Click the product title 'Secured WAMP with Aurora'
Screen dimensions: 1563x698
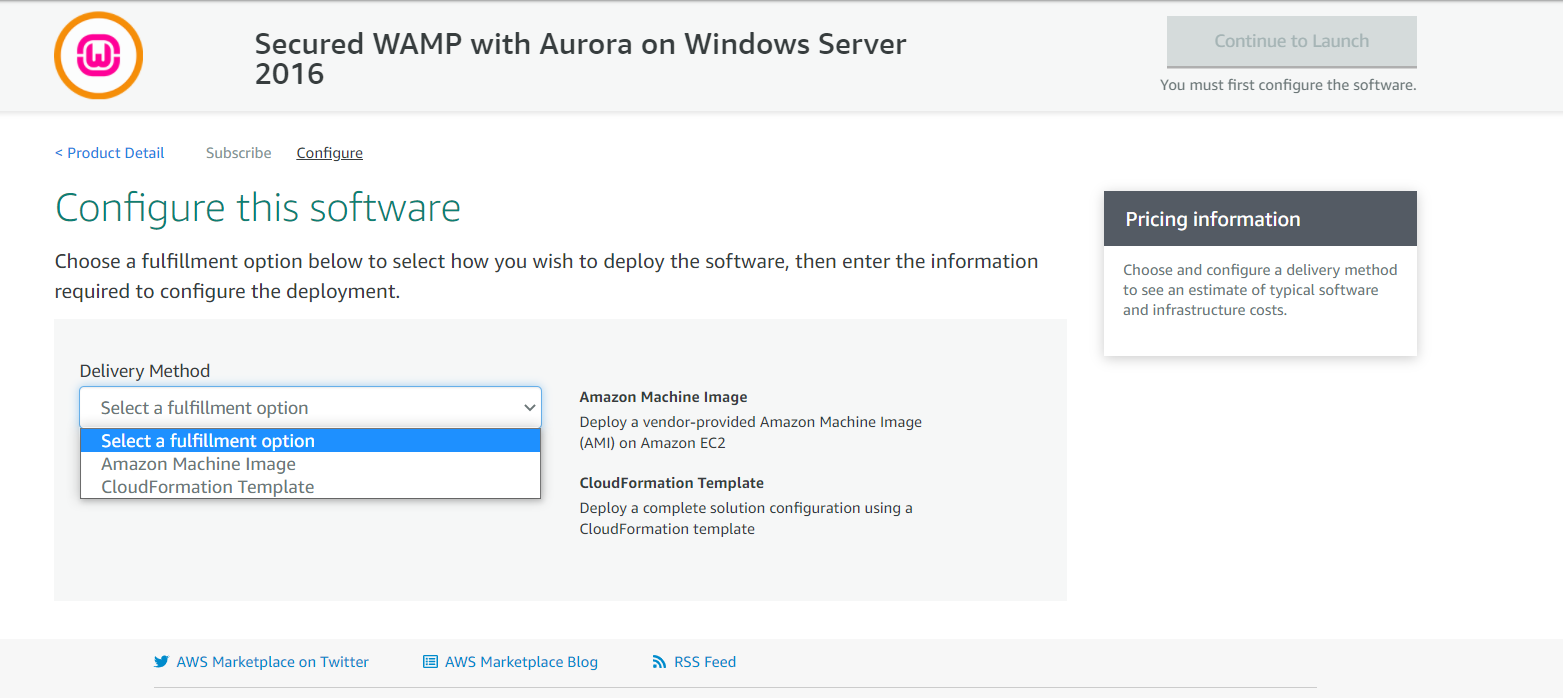(x=581, y=58)
